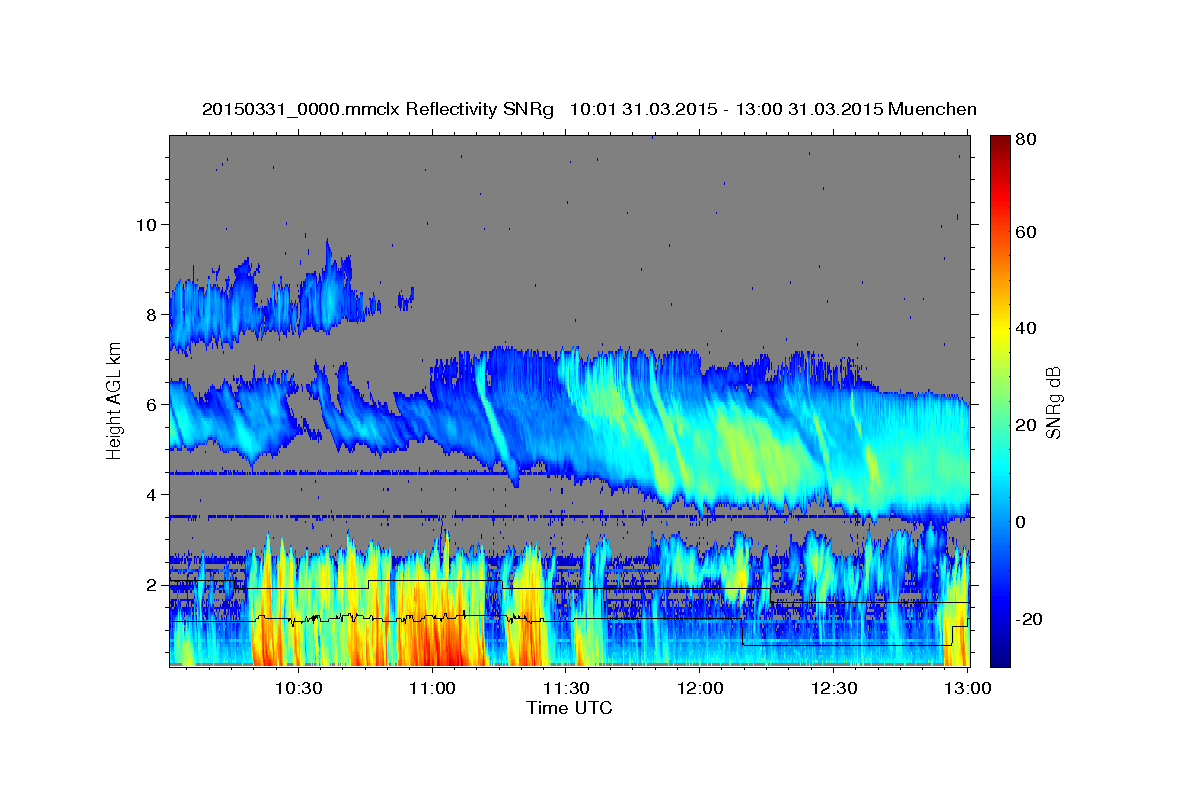Click the 'Time UTC' x-axis label

(x=569, y=708)
